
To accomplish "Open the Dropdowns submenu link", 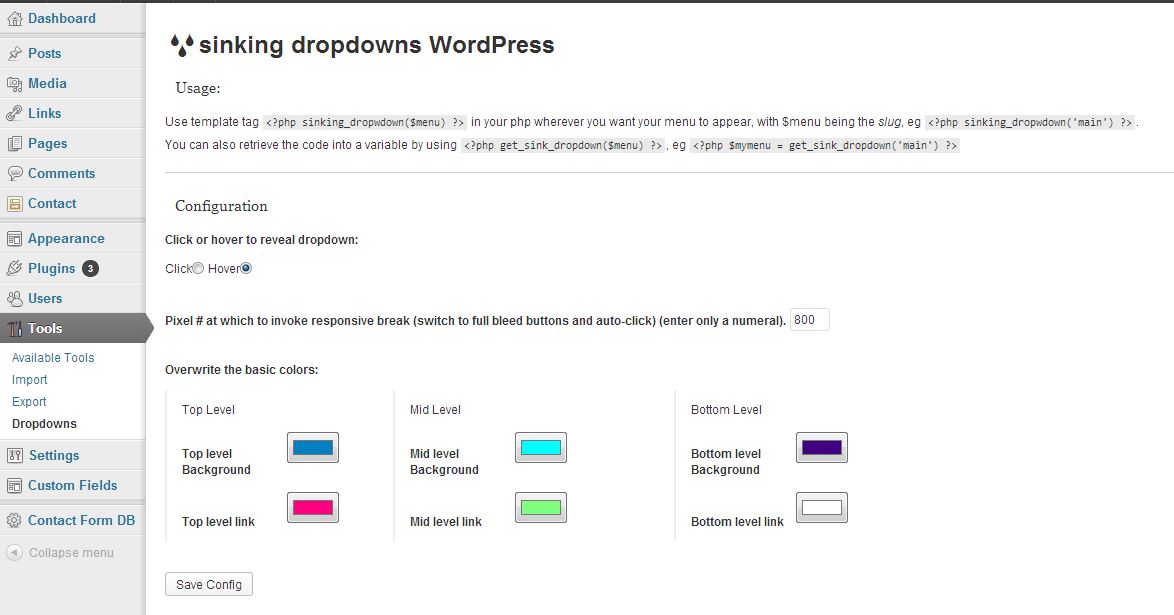I will click(x=44, y=423).
